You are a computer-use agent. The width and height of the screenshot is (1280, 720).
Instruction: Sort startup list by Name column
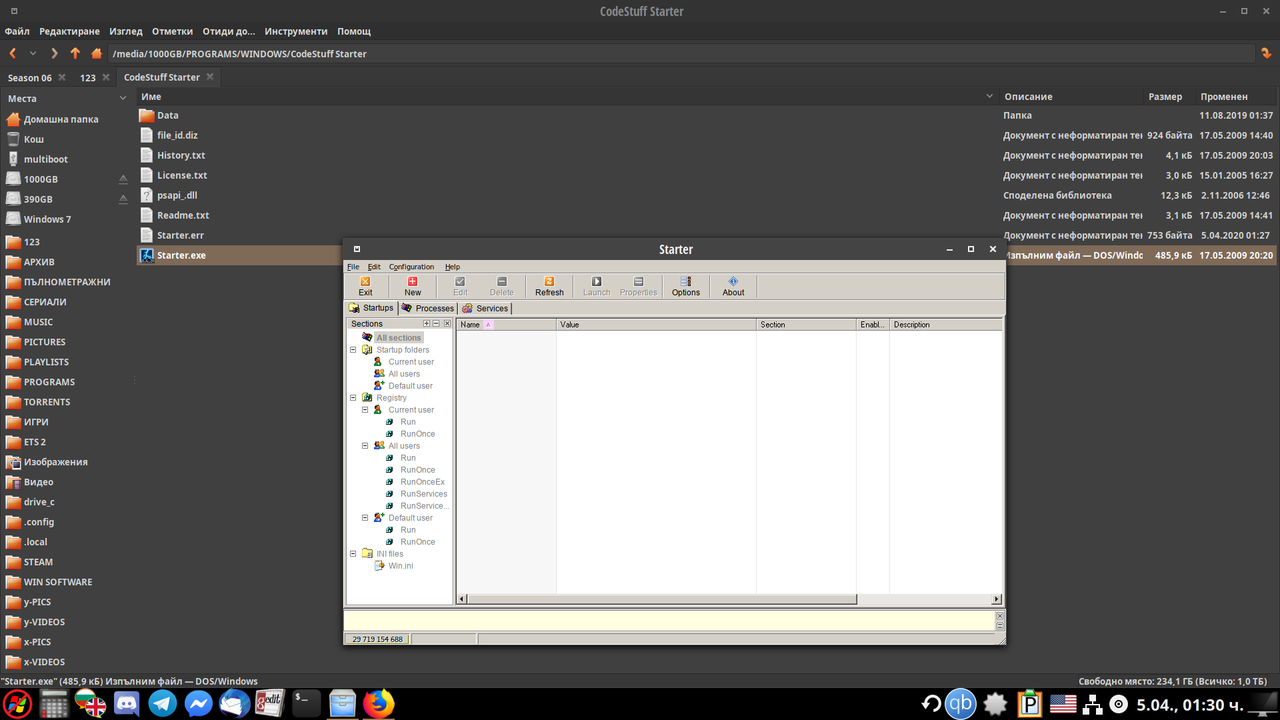click(506, 325)
